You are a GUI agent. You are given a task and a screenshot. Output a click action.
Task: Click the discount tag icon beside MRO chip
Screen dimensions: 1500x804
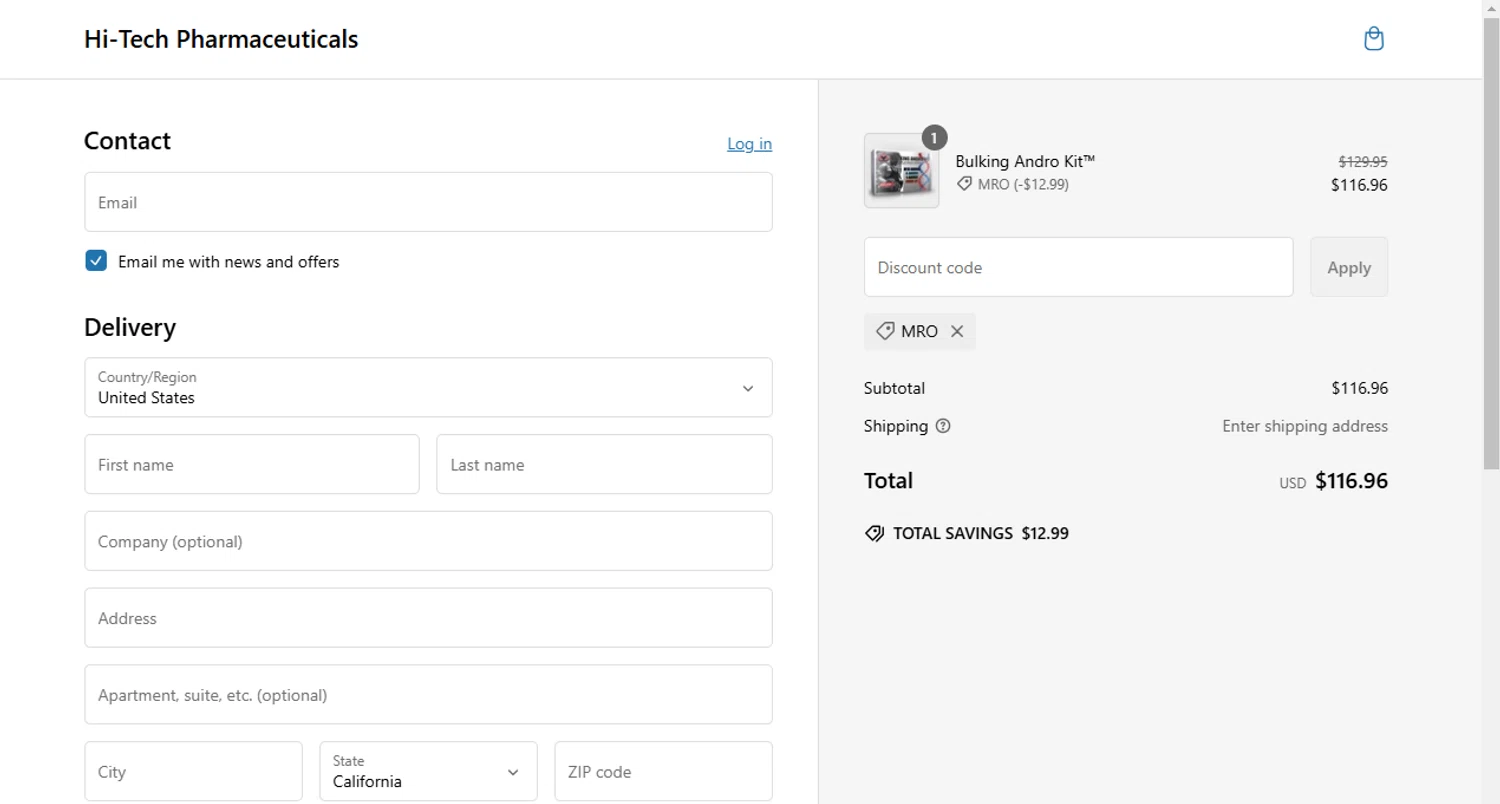pos(885,331)
